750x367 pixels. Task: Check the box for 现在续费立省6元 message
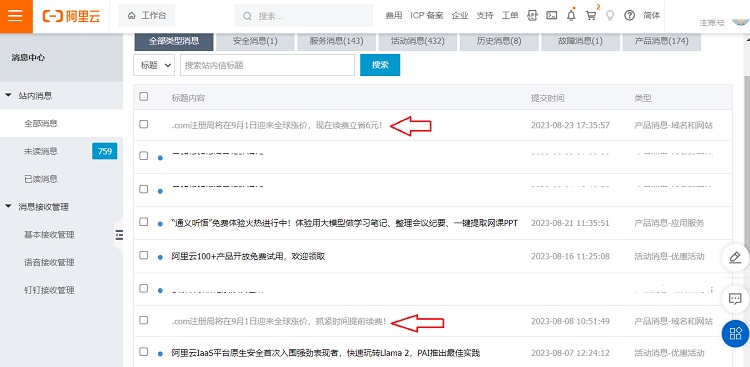[143, 124]
